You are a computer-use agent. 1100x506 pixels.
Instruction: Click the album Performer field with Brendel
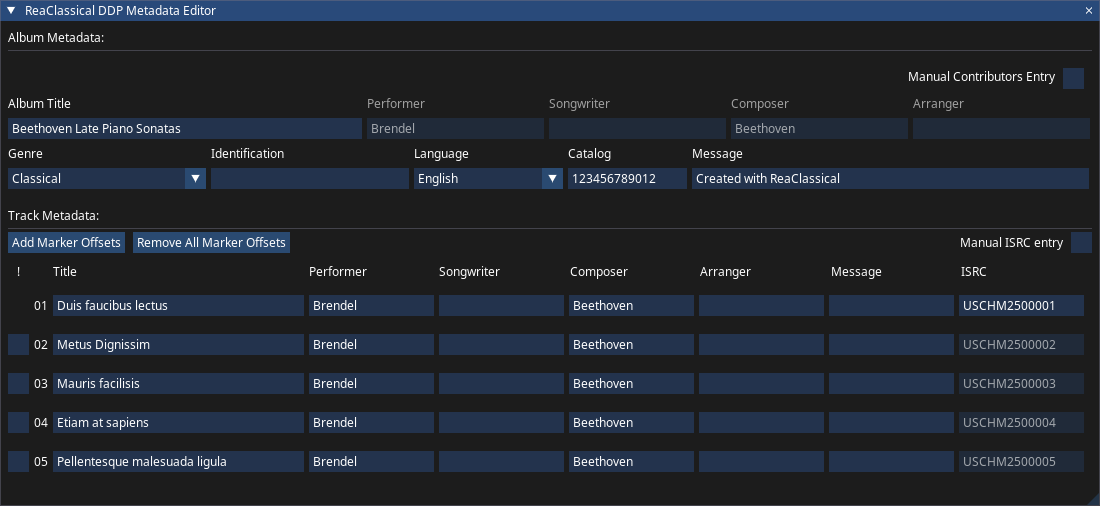pos(455,128)
